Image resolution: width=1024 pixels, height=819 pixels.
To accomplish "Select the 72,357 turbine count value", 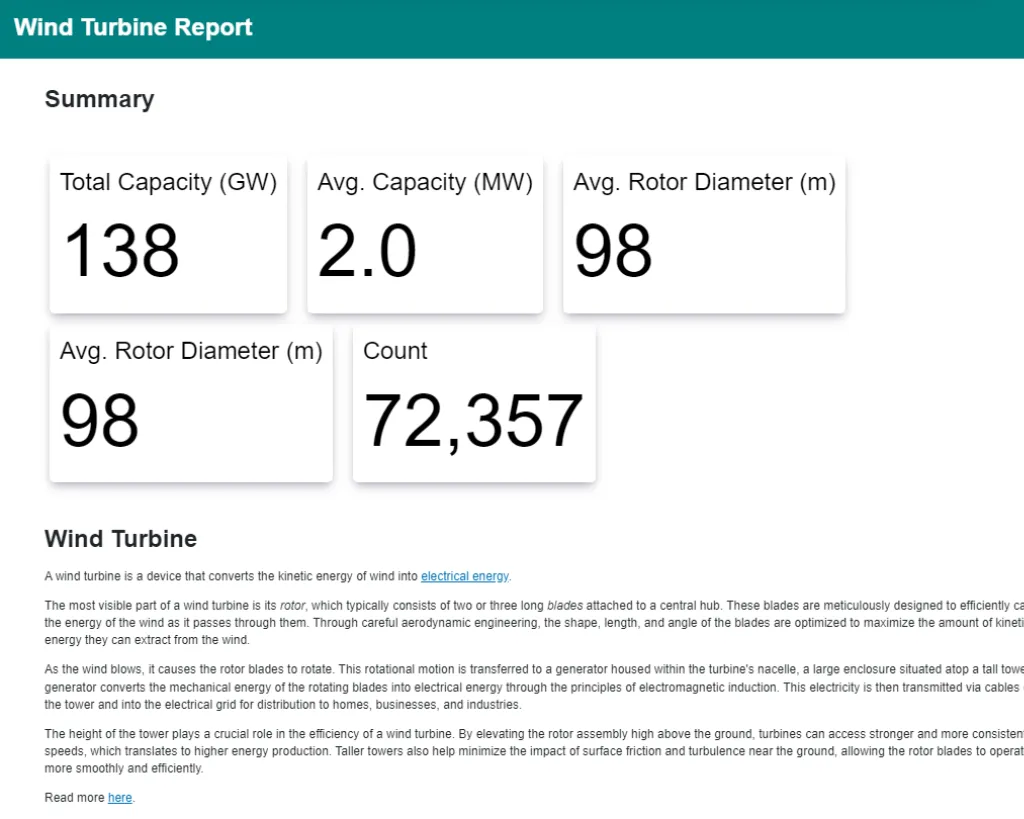I will coord(473,420).
